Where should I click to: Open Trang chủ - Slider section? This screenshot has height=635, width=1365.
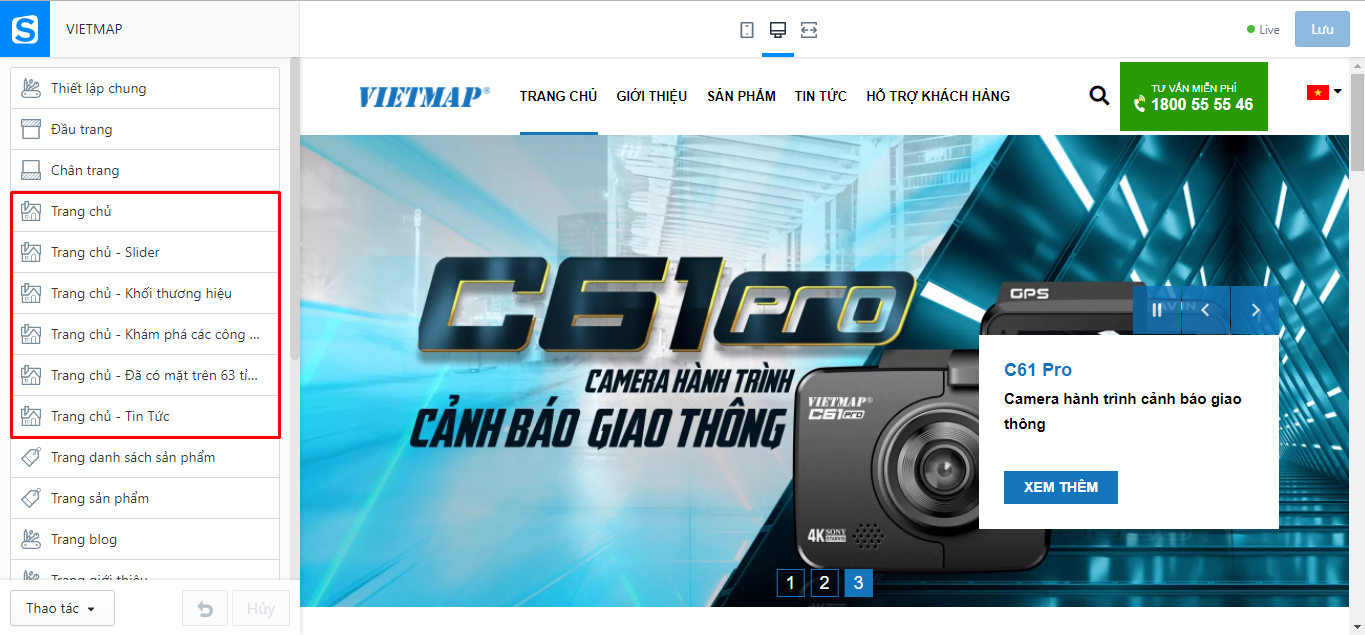coord(145,252)
